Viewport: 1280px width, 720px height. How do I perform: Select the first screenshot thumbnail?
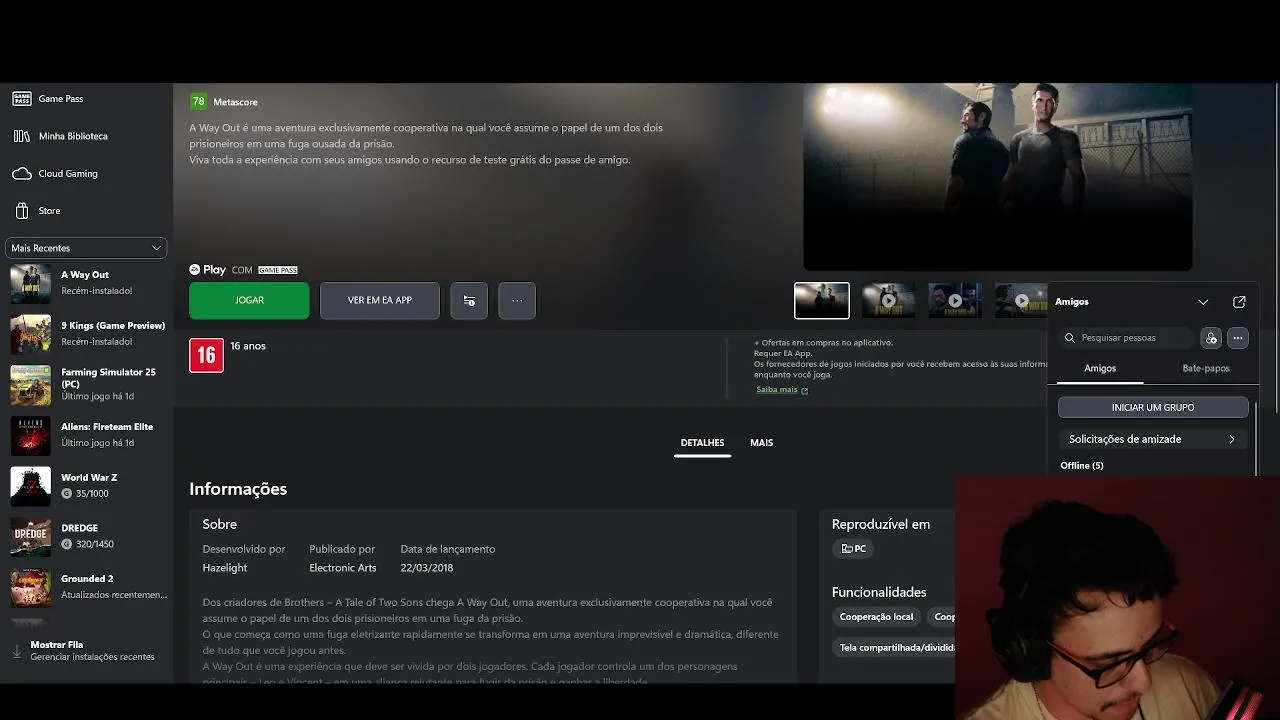coord(822,300)
